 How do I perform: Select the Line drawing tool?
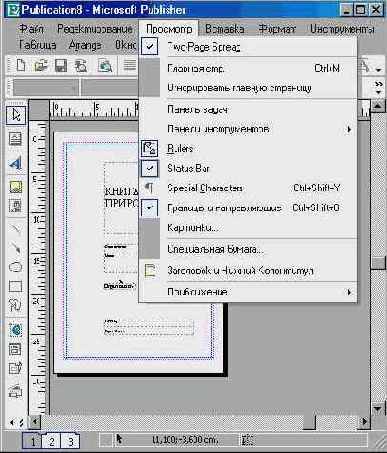tap(16, 228)
